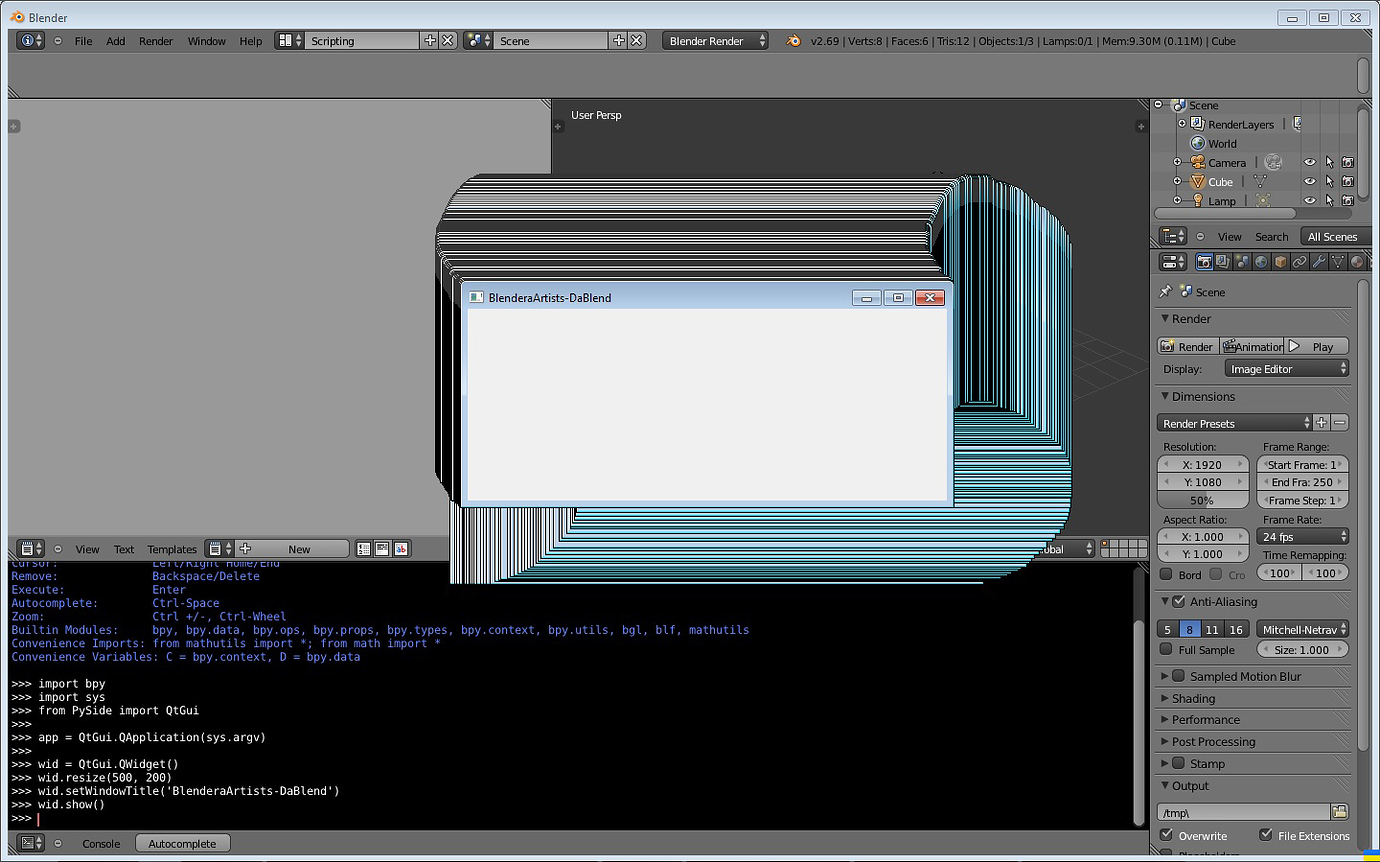Toggle the Overwrite checkbox

pyautogui.click(x=1166, y=835)
